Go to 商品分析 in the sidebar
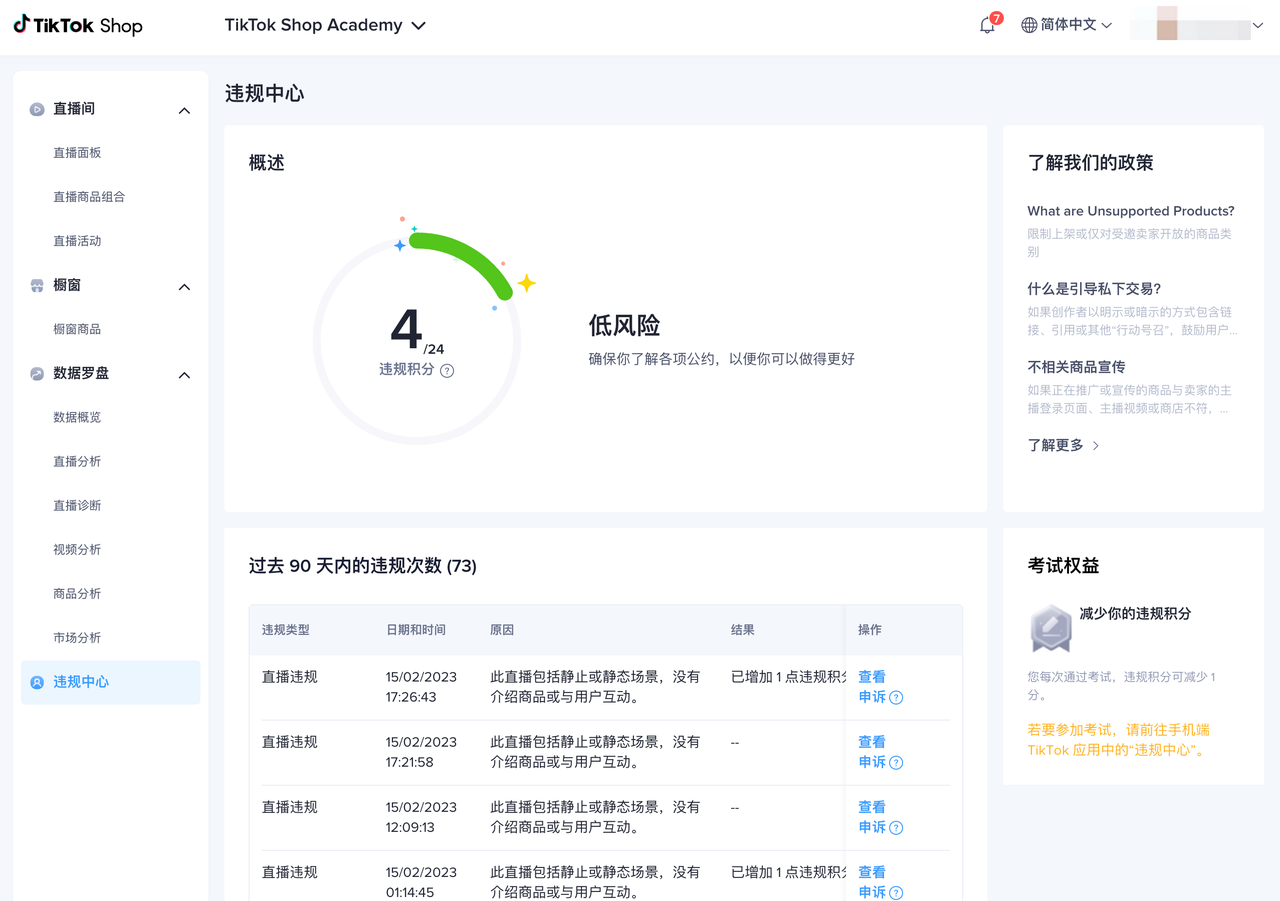This screenshot has width=1280, height=901. (x=77, y=594)
